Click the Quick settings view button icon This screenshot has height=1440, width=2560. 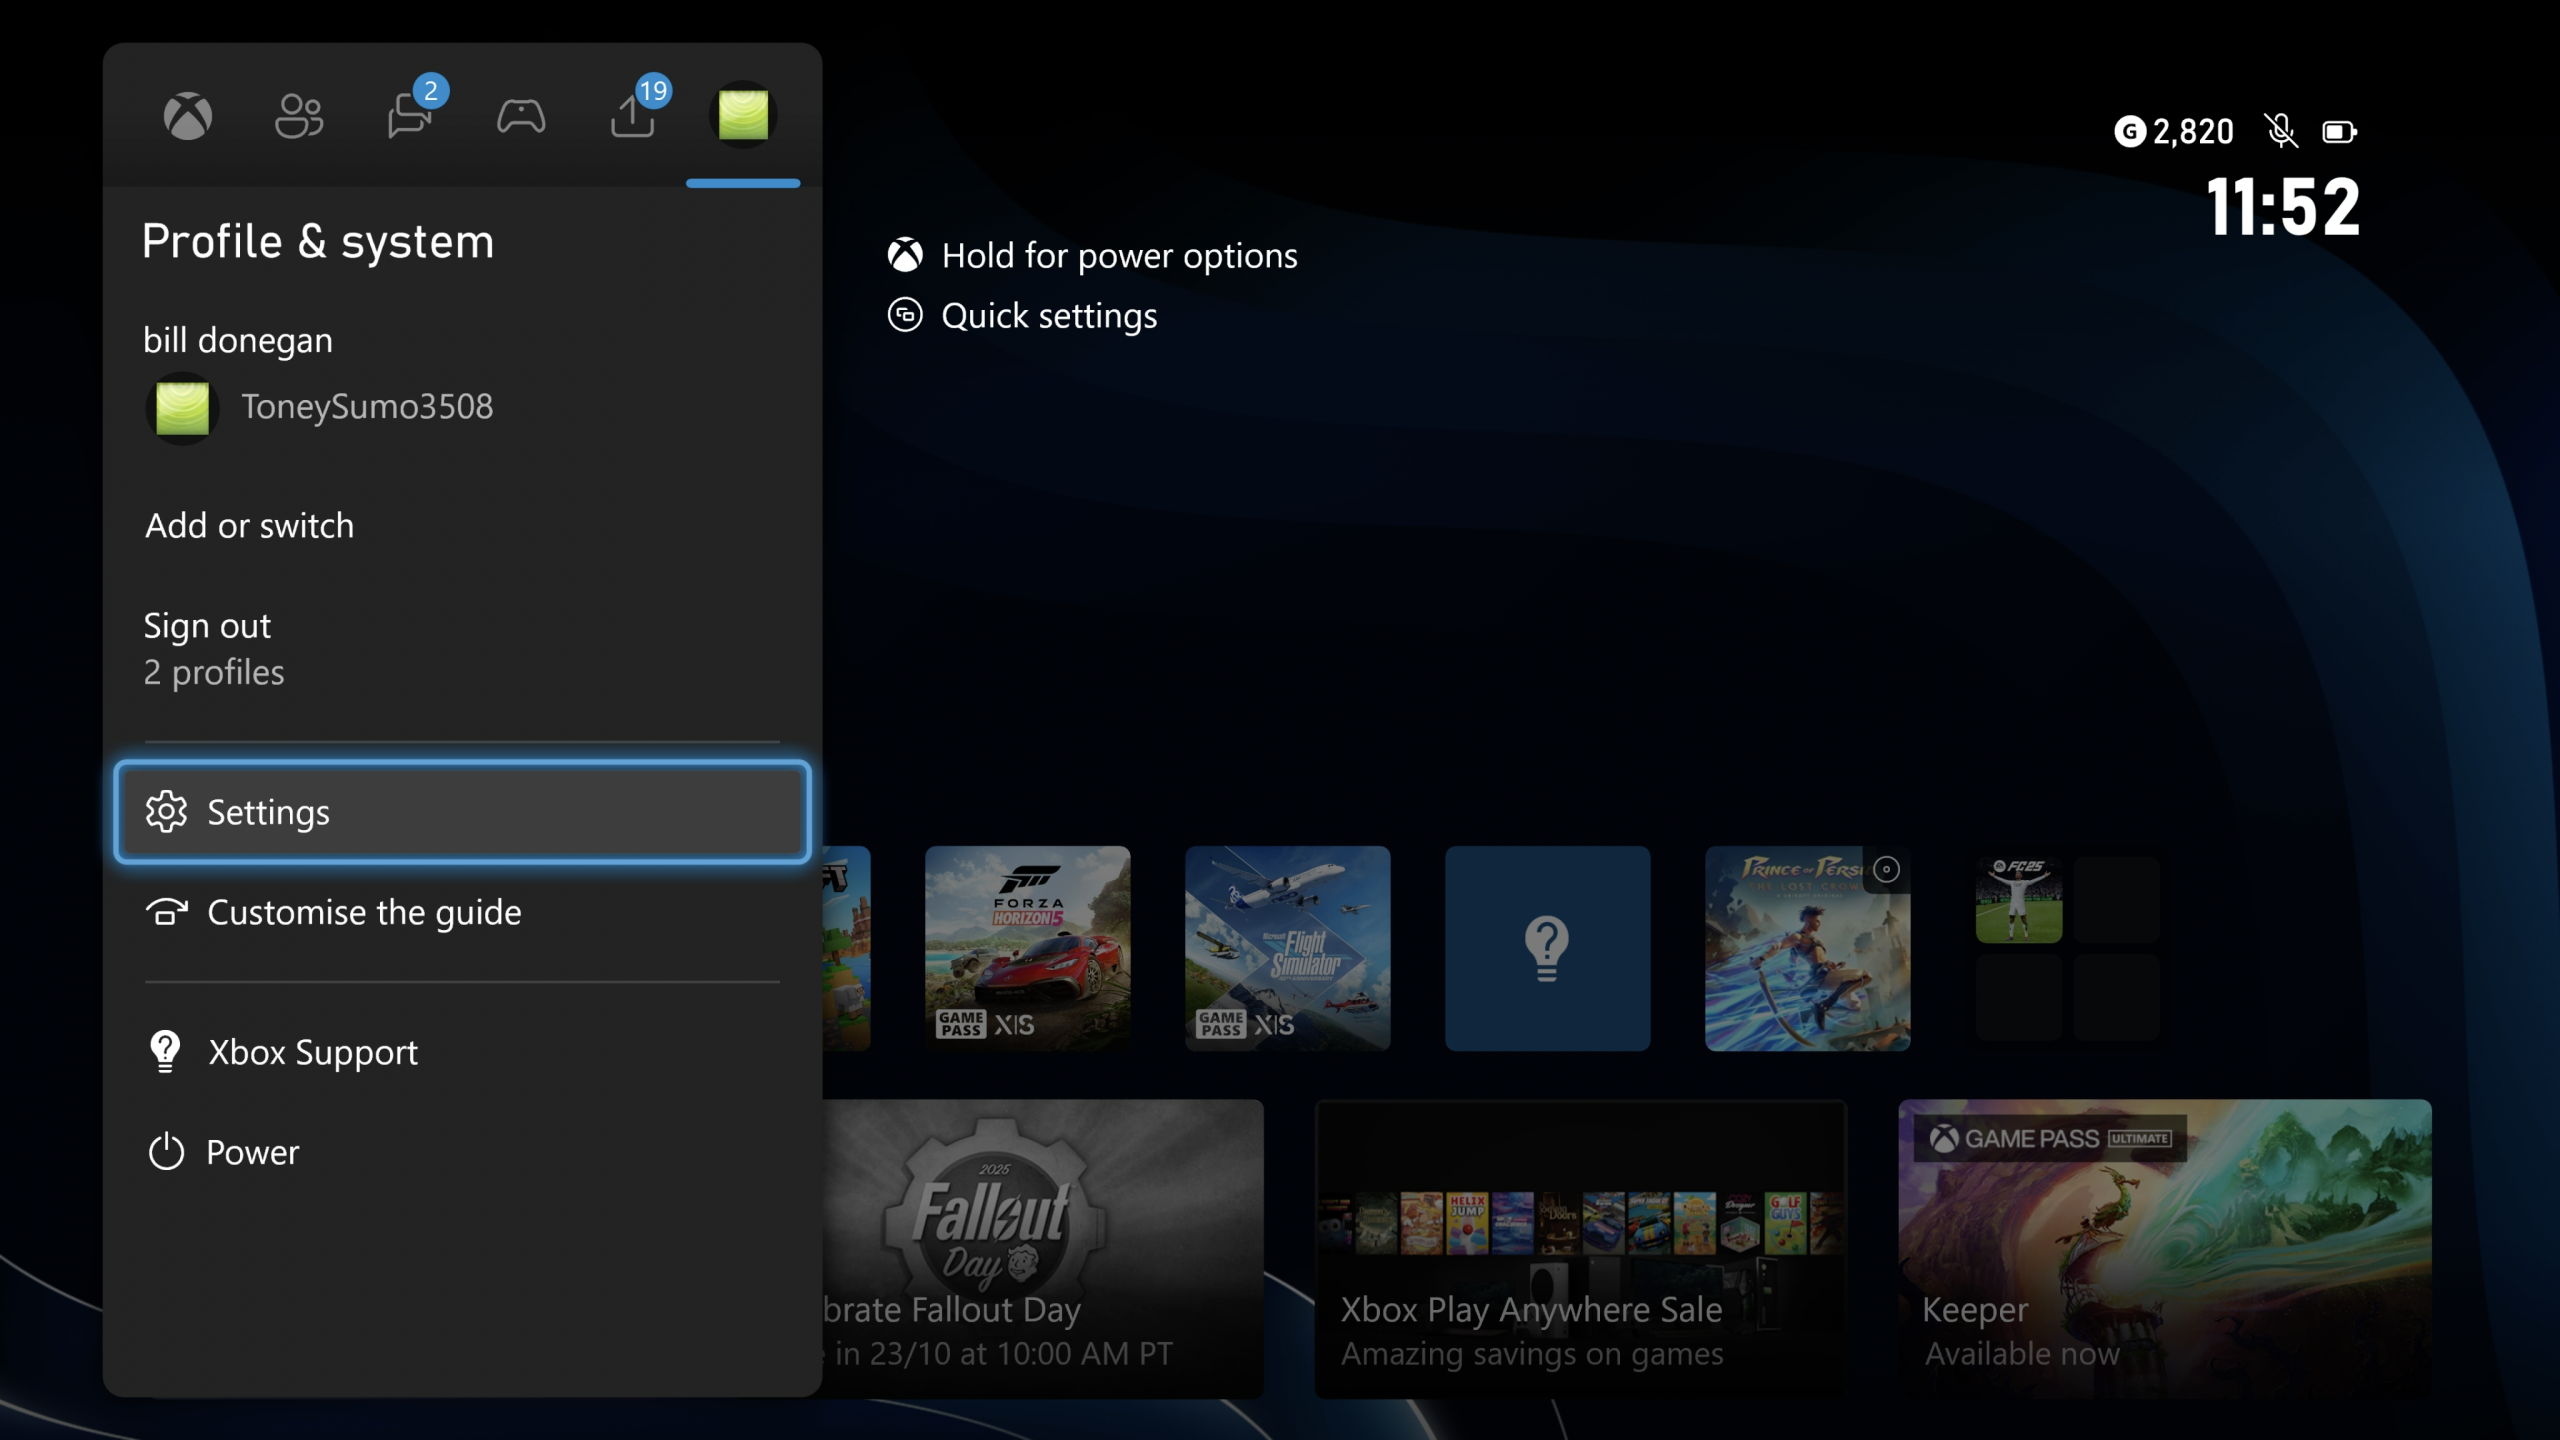click(x=905, y=315)
